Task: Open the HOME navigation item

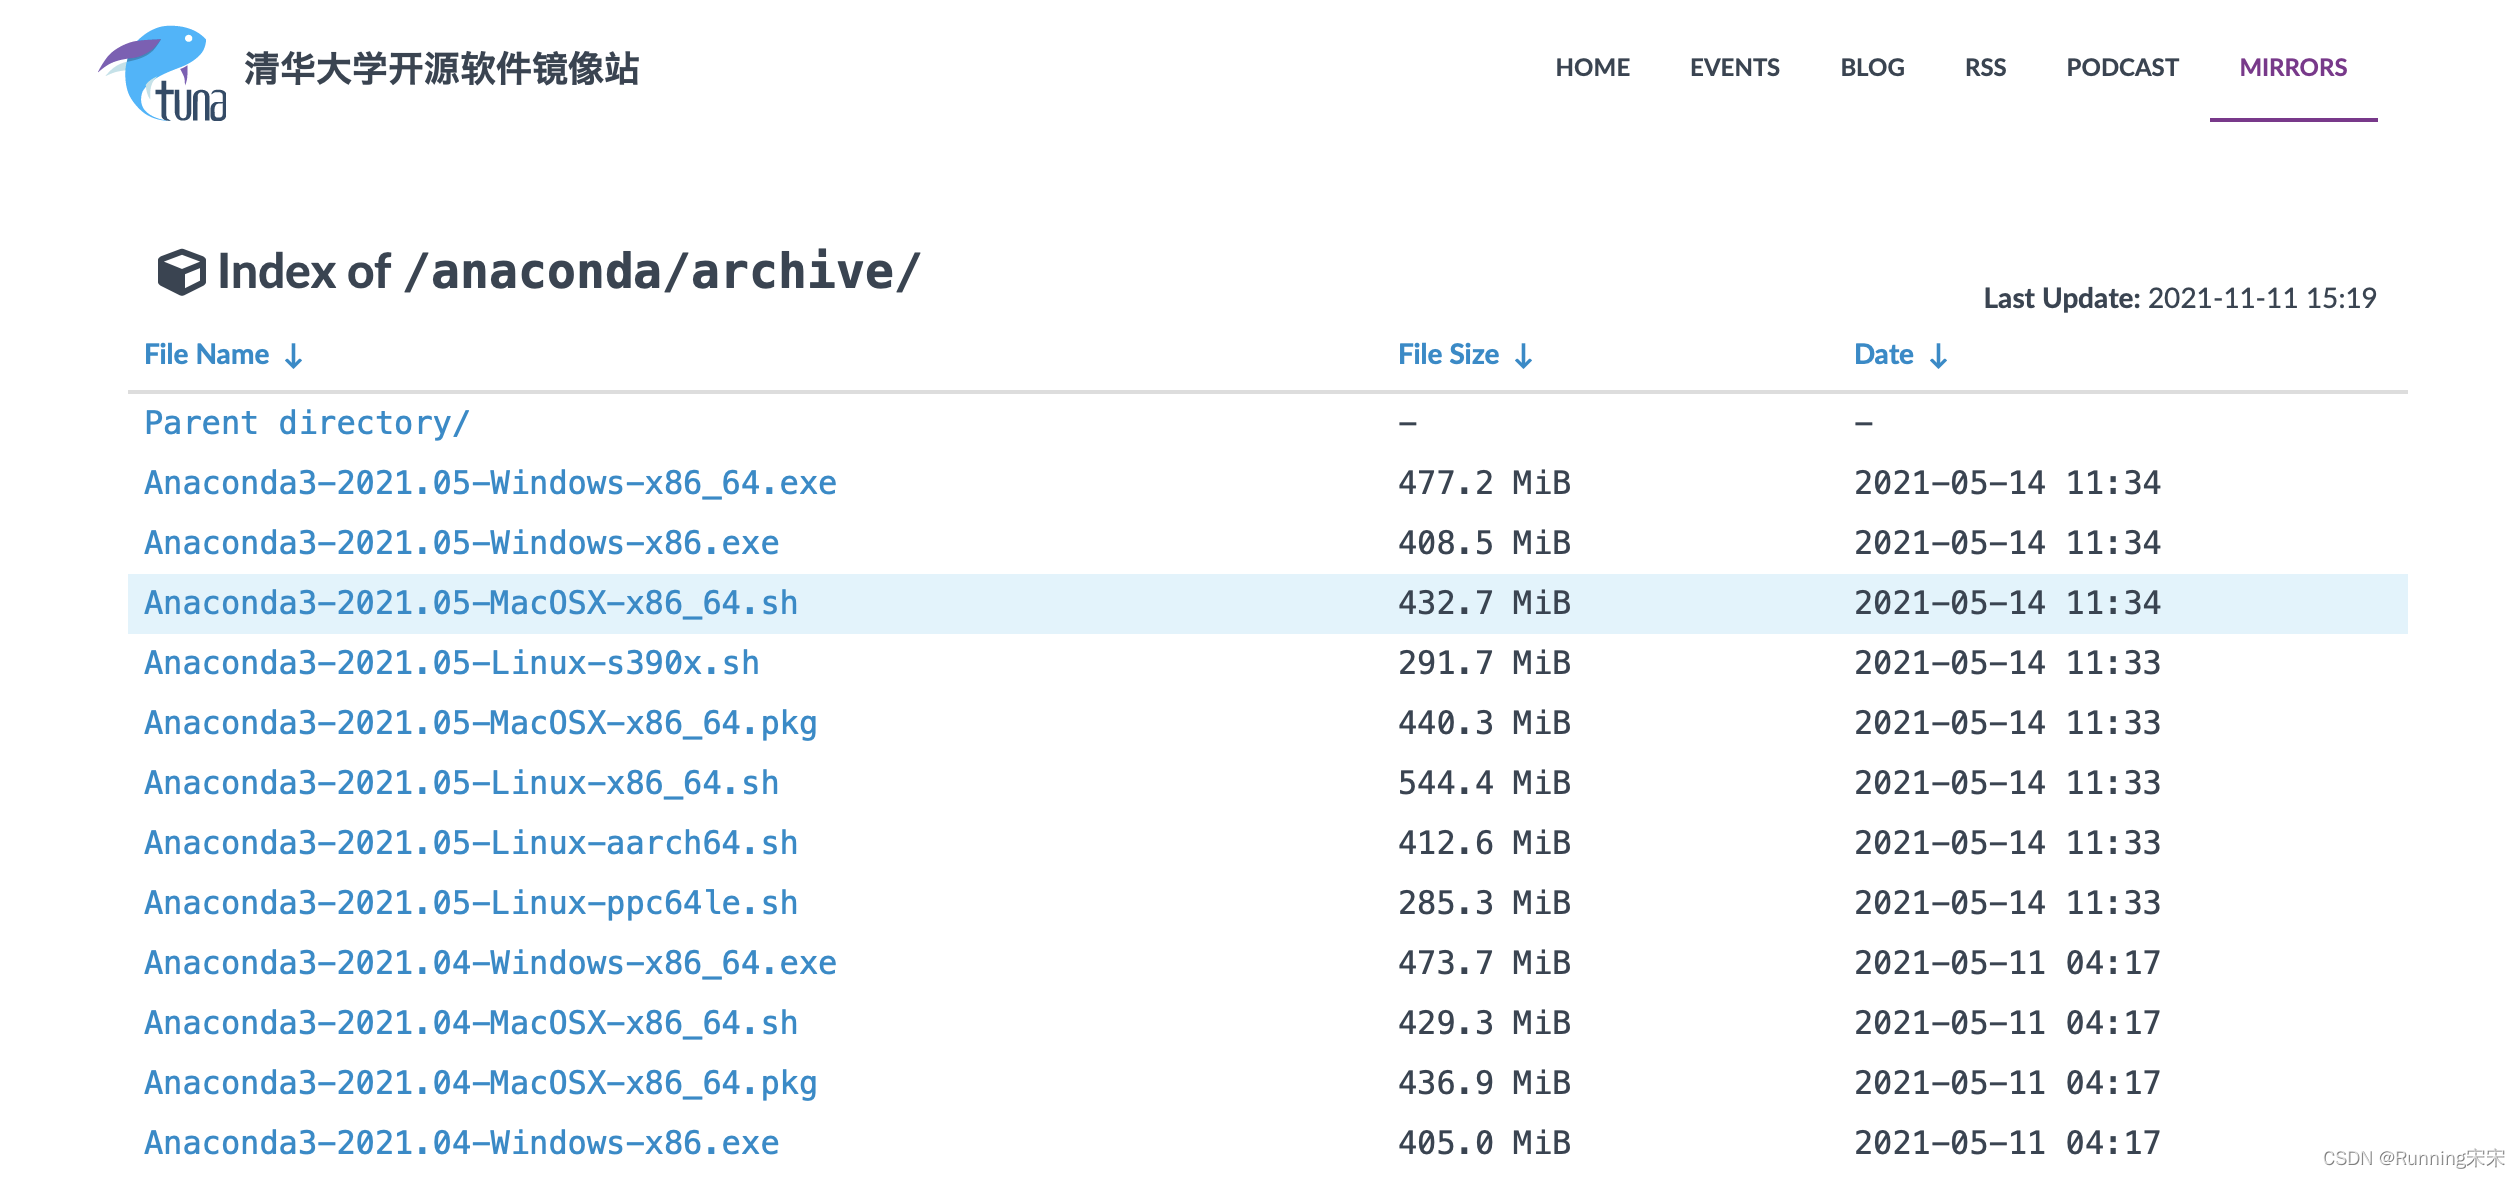Action: (x=1592, y=68)
